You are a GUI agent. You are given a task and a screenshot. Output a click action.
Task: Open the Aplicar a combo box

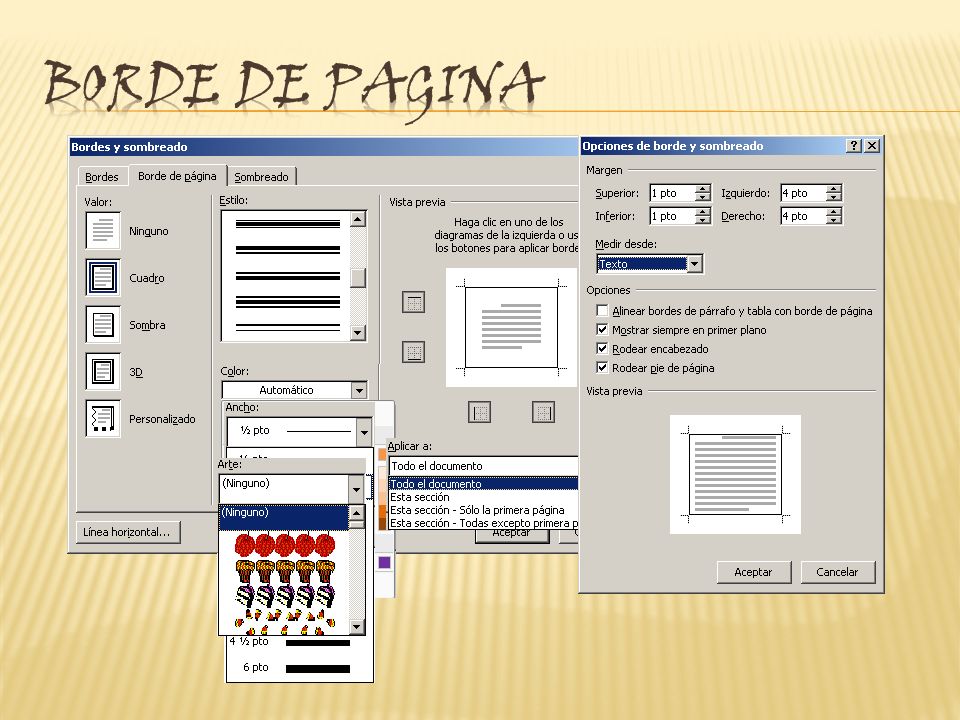pyautogui.click(x=483, y=466)
